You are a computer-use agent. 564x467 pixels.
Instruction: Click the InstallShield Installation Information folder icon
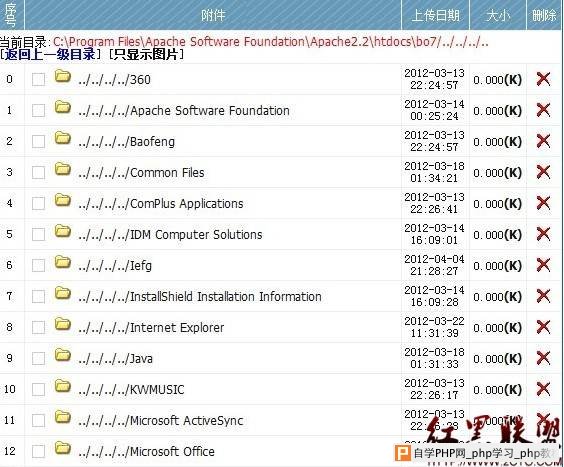point(63,293)
